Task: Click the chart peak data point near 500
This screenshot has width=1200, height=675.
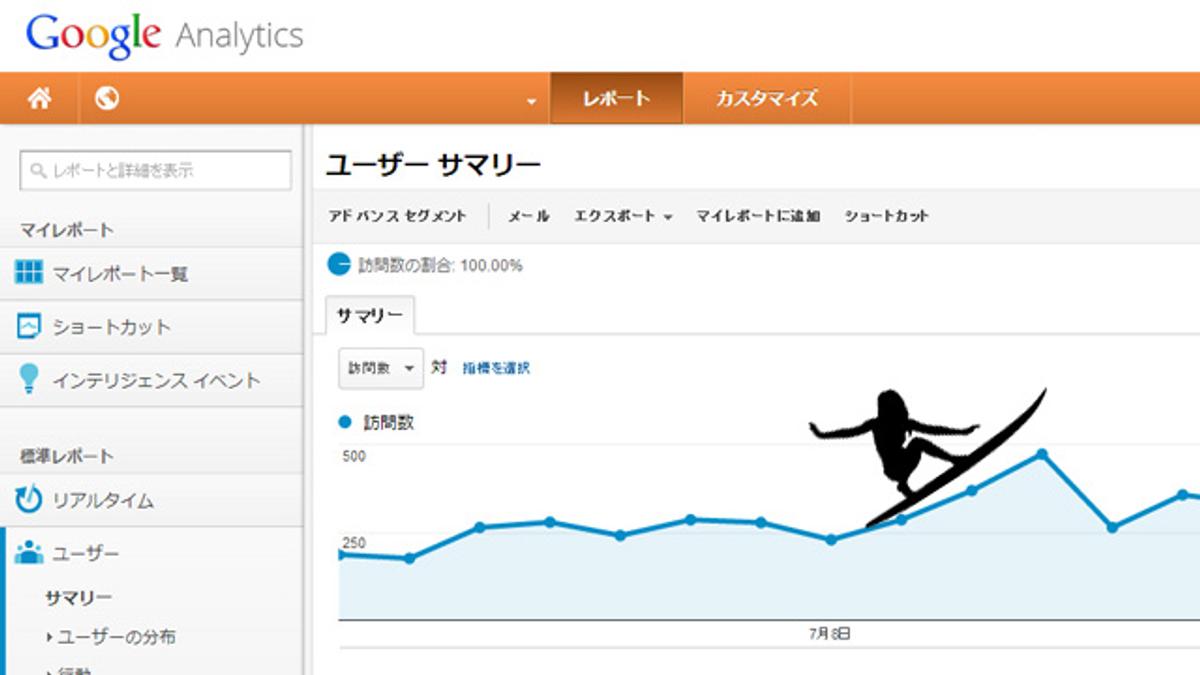Action: (x=1042, y=454)
